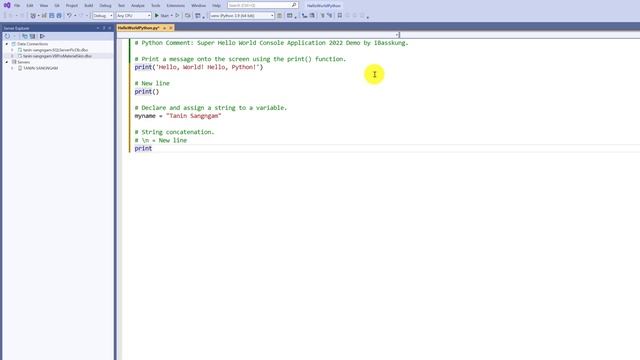Click the last Server Explorer toolbar icon
Screen dimensions: 640x360
coord(42,36)
